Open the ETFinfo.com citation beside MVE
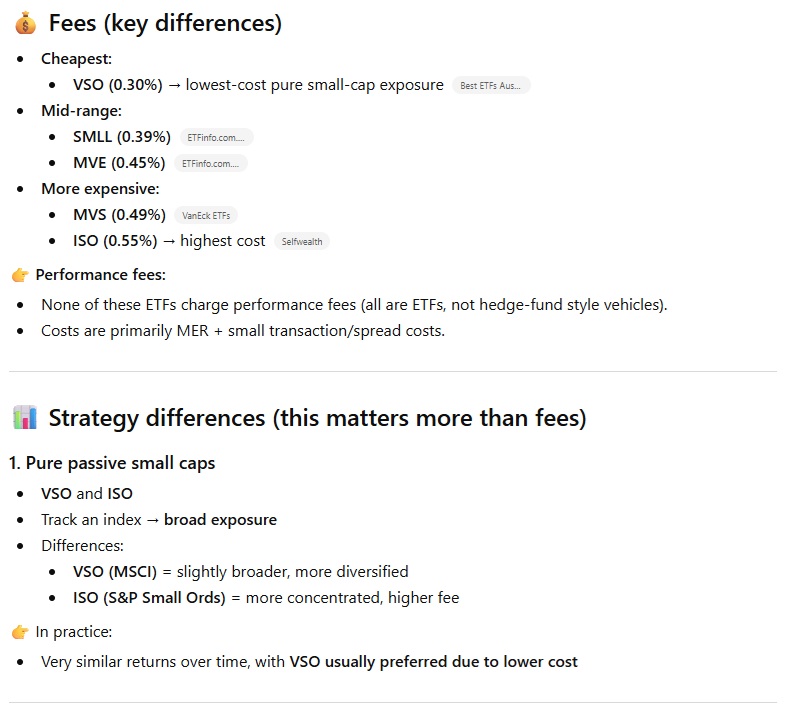786x714 pixels. 210,163
